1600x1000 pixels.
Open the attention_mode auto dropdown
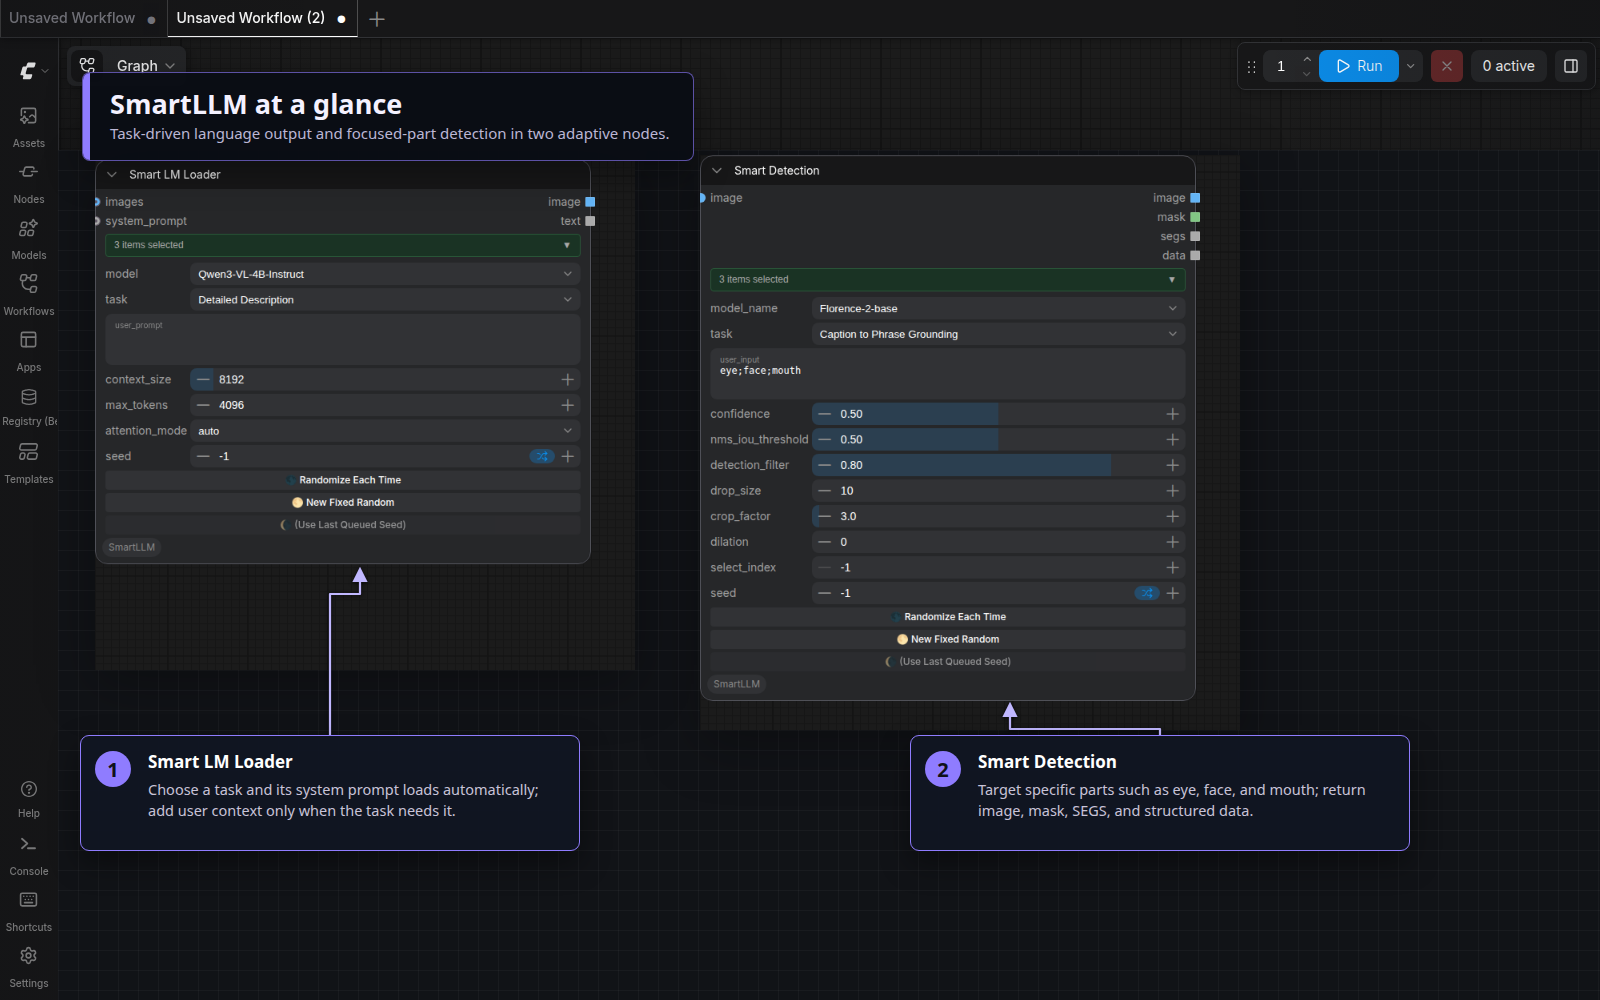(385, 431)
